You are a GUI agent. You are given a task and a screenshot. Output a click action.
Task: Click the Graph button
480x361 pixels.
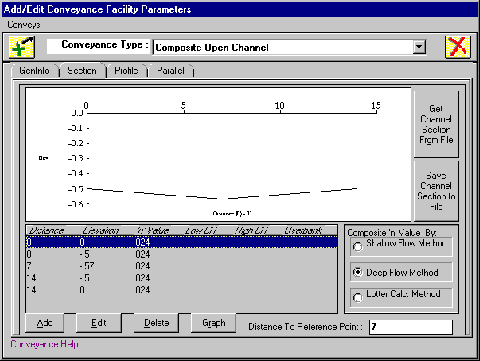[x=214, y=323]
